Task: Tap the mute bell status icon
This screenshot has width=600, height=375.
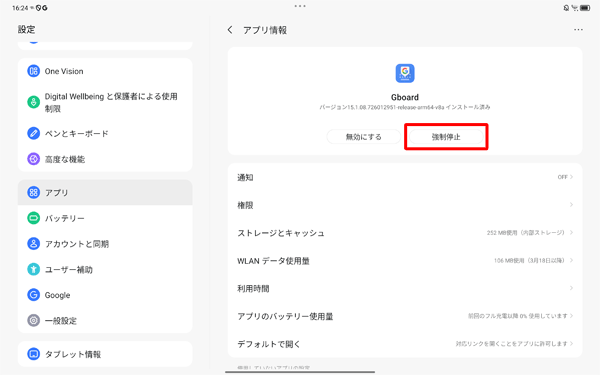Action: (x=566, y=8)
